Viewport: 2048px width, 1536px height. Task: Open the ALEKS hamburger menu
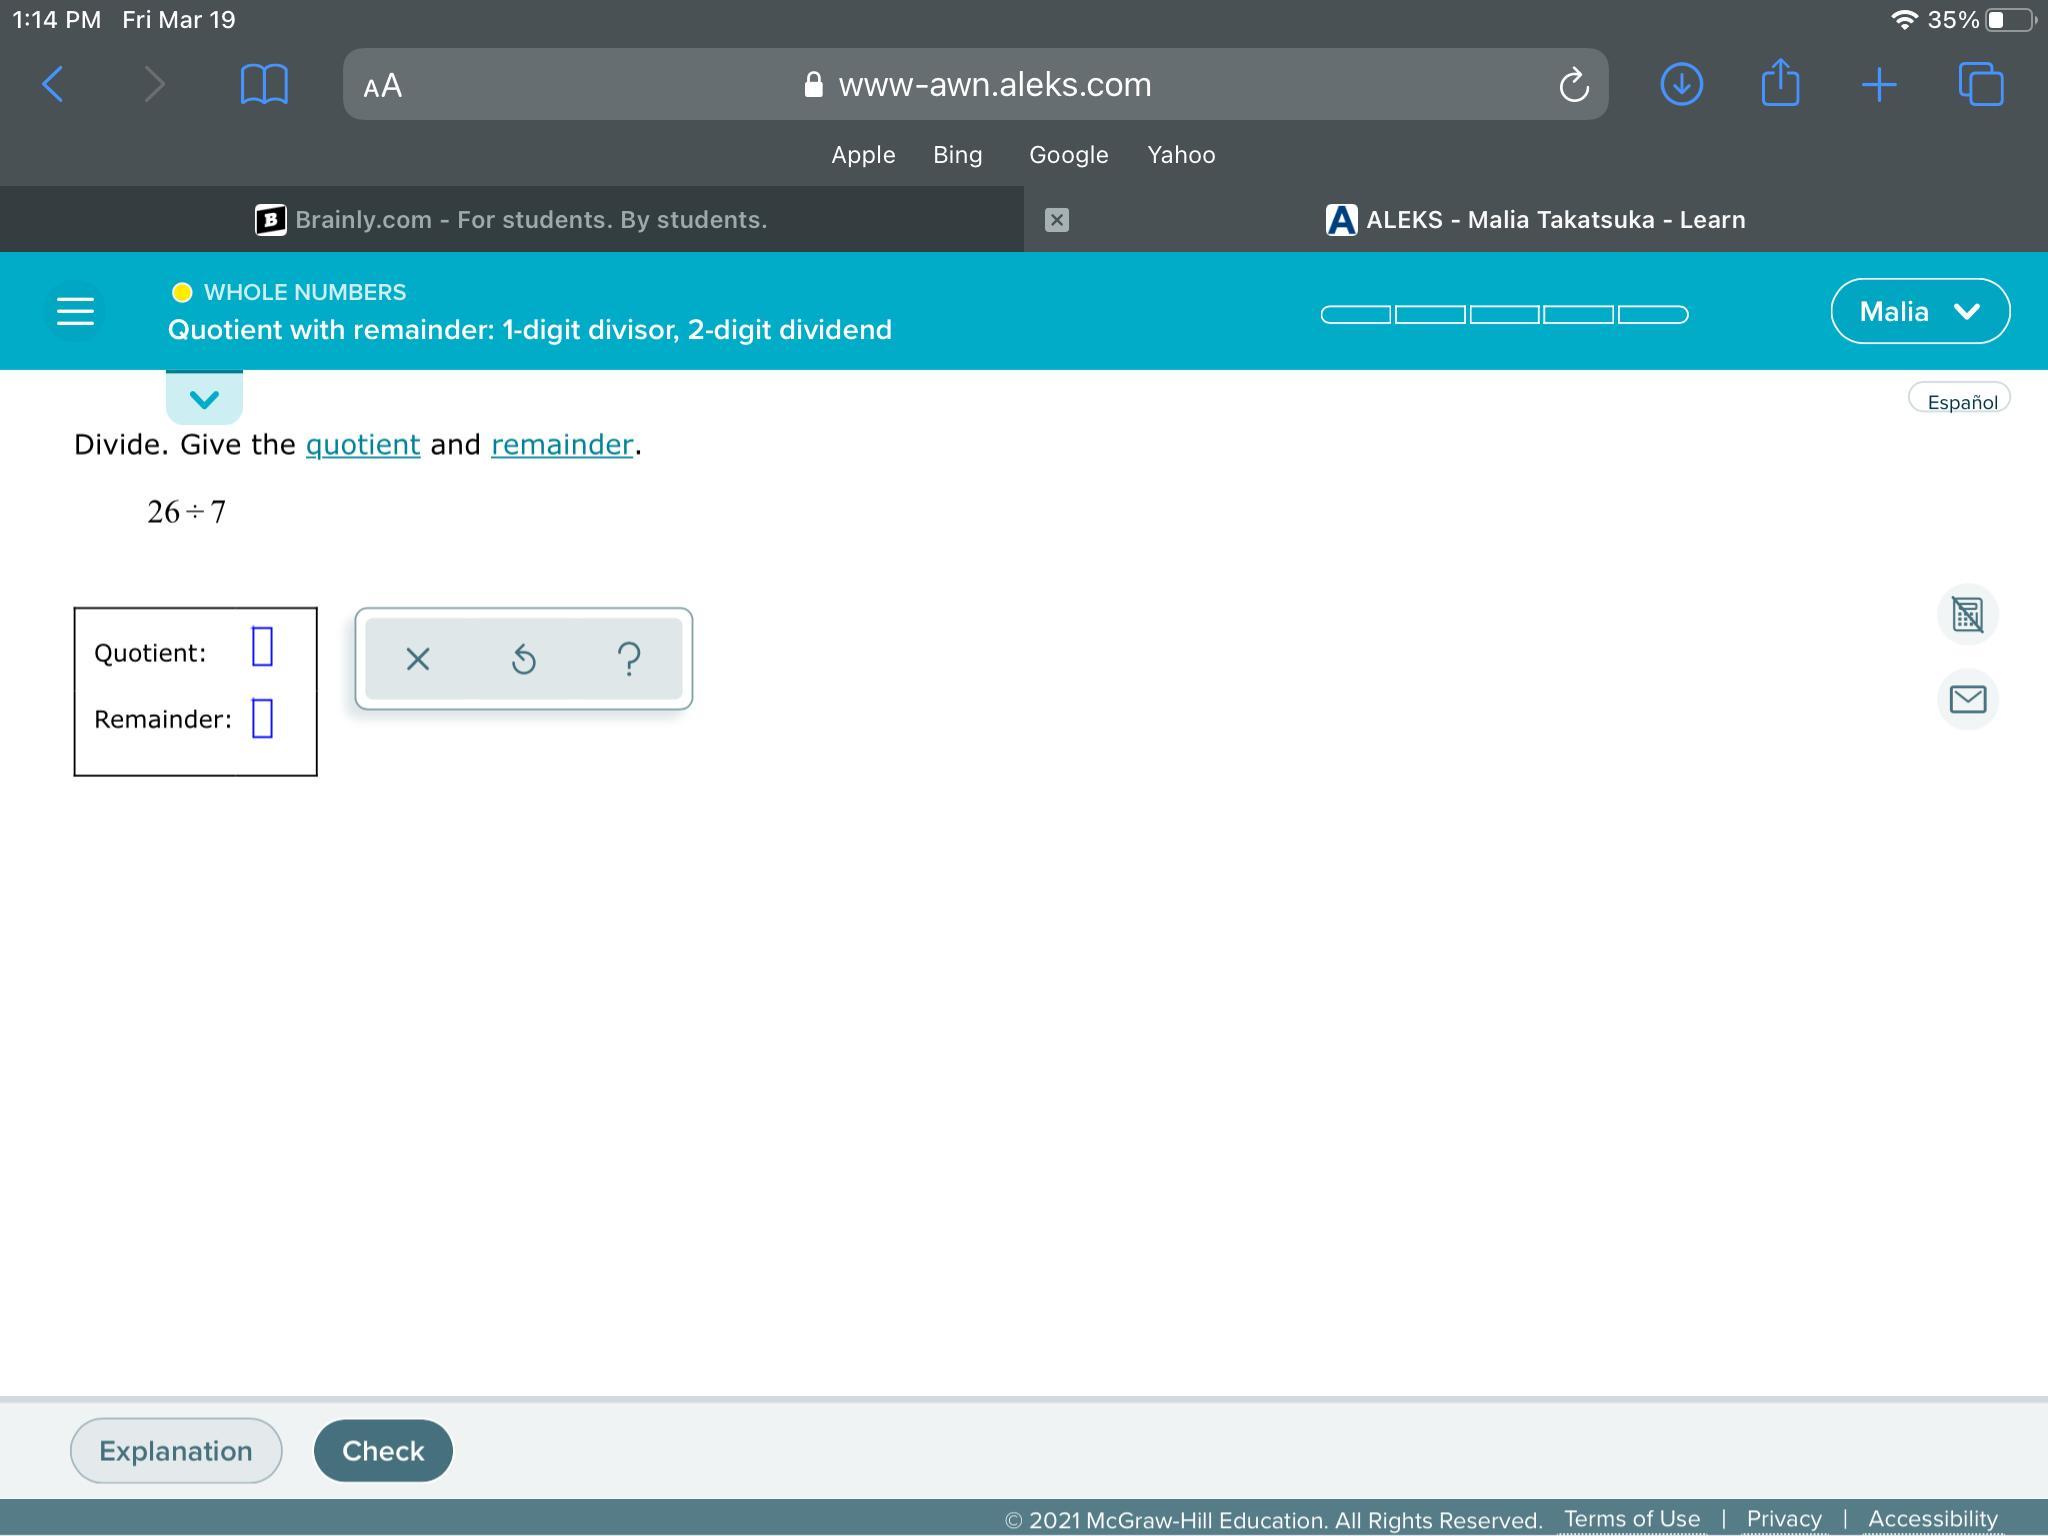coord(75,311)
